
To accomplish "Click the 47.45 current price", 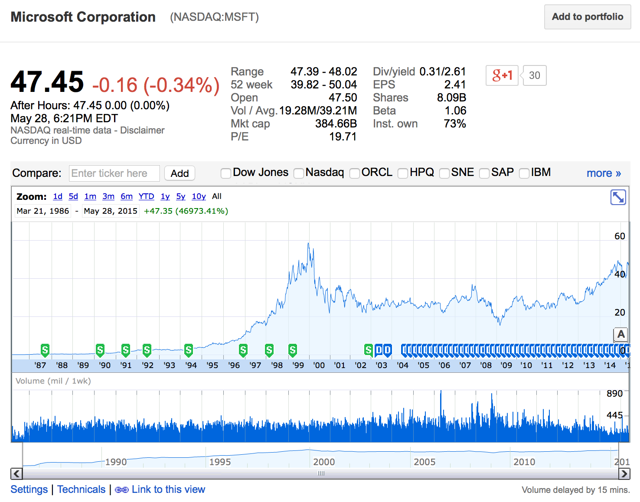I will click(47, 82).
